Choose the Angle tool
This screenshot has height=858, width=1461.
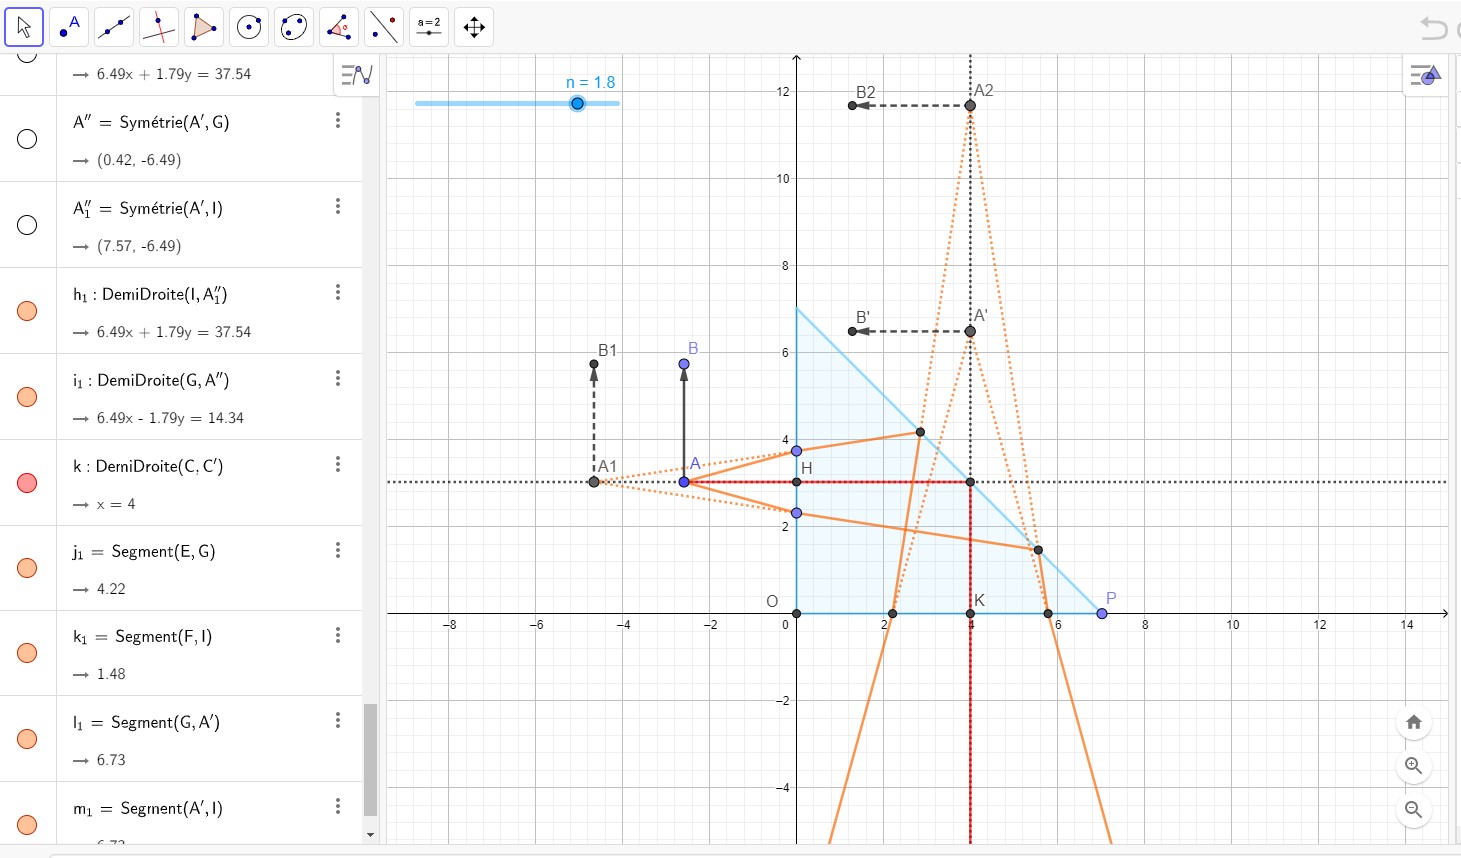pos(339,27)
